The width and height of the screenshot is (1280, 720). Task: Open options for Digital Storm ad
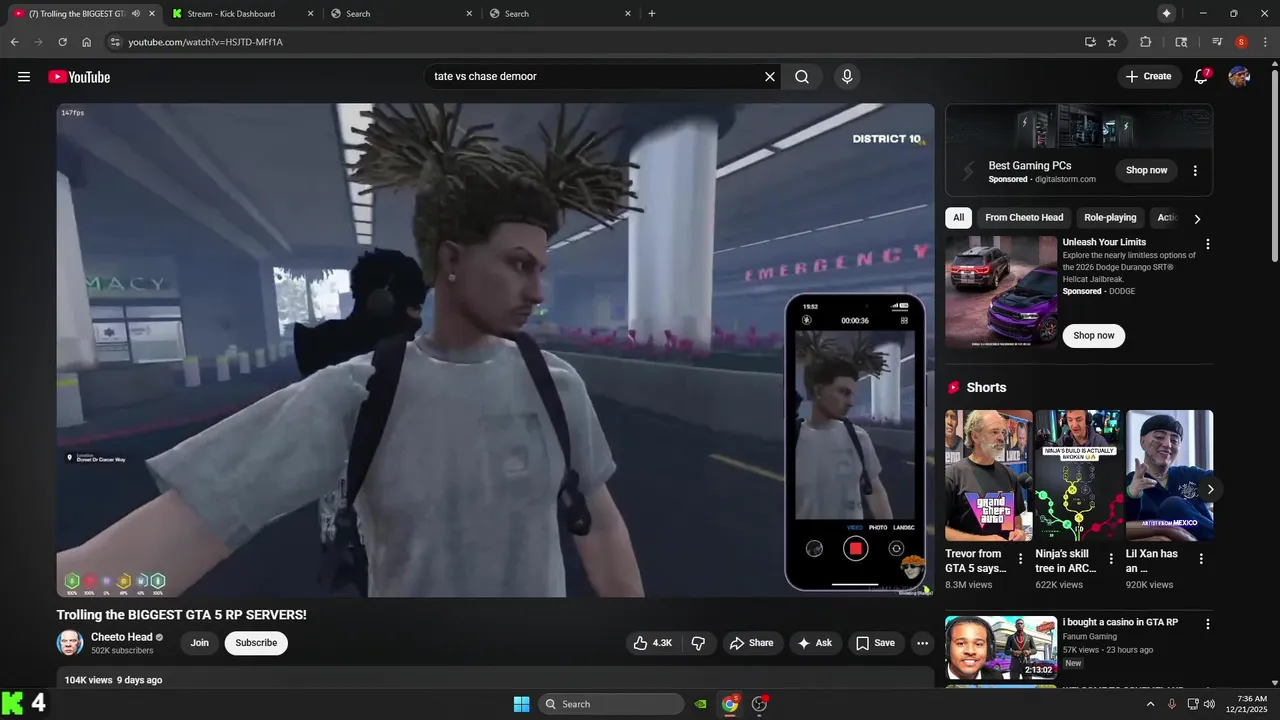tap(1195, 170)
